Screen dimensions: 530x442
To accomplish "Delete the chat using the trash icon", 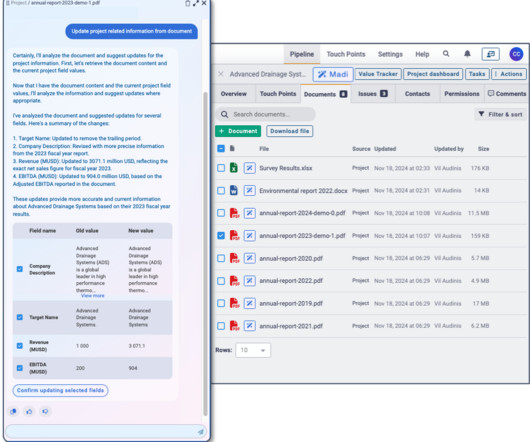I will [x=188, y=3].
